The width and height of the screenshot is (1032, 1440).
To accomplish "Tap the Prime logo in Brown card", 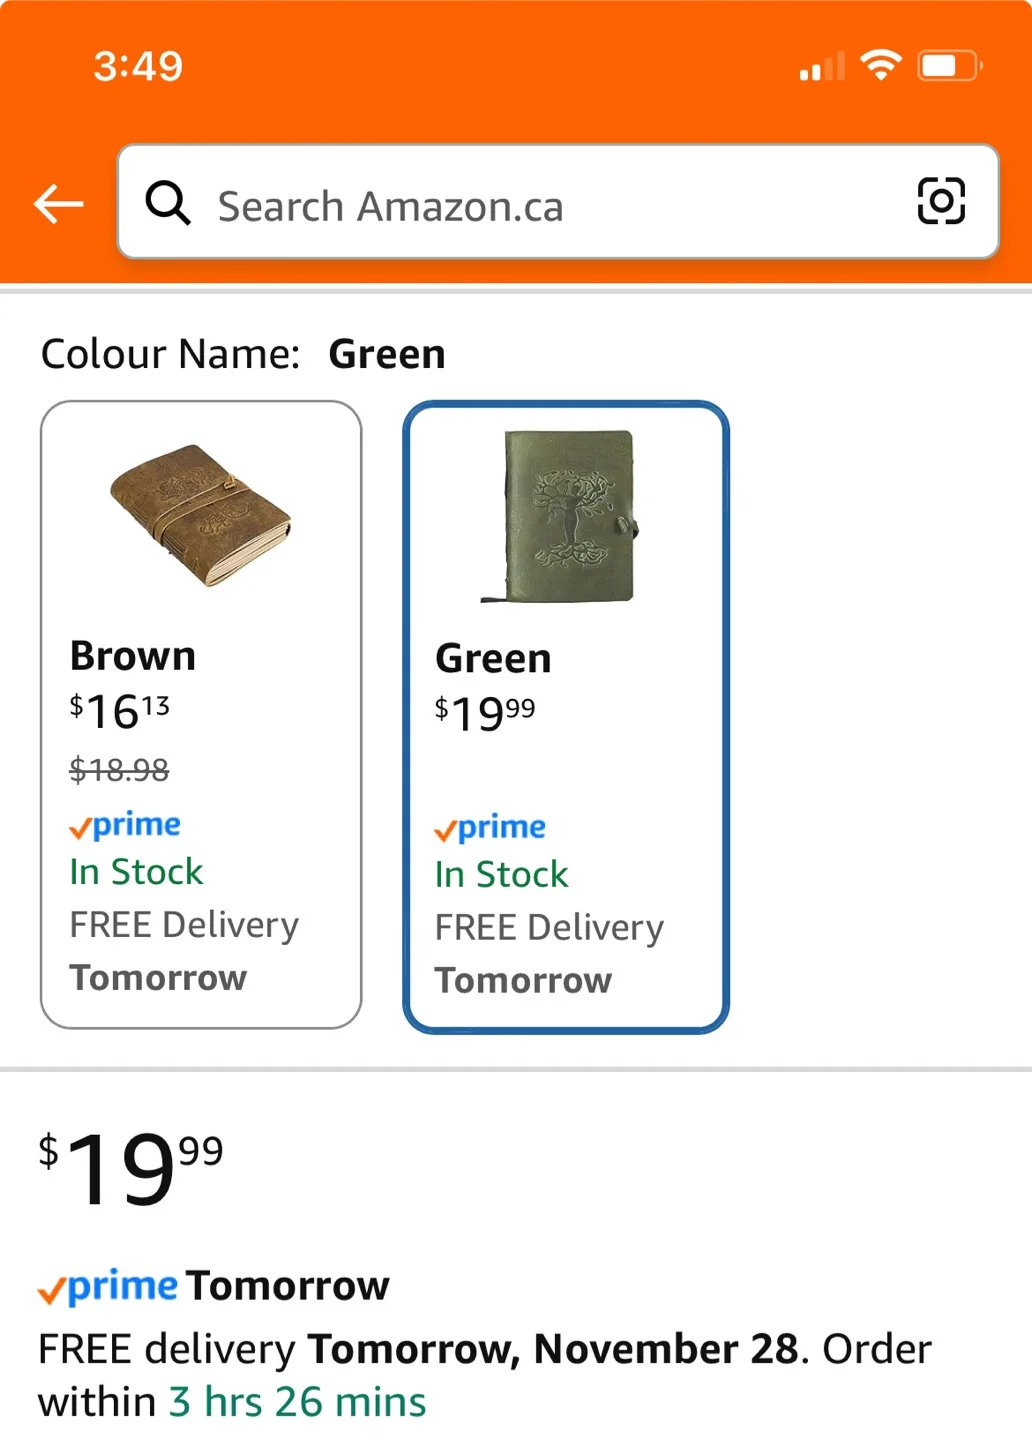I will coord(125,826).
